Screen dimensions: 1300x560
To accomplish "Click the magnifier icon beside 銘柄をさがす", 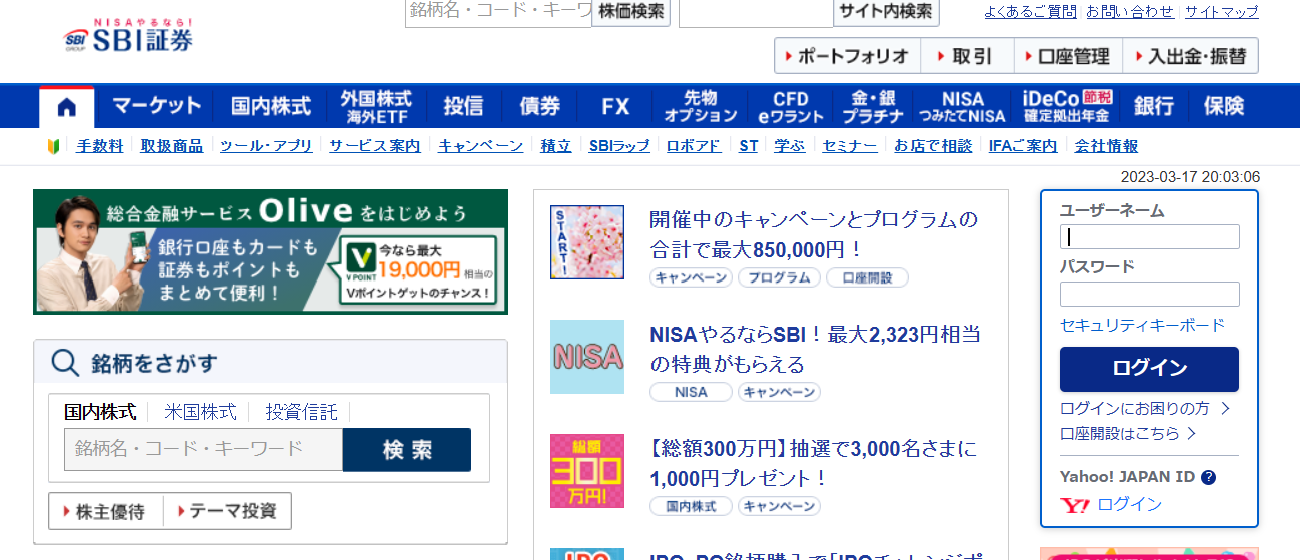I will coord(65,363).
